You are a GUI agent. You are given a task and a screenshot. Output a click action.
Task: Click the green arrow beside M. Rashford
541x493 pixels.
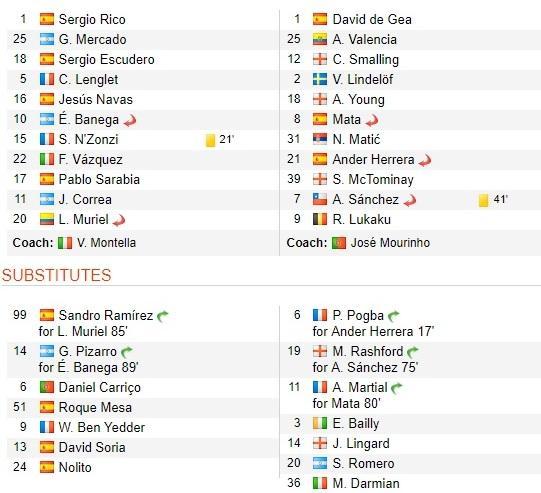pyautogui.click(x=413, y=352)
